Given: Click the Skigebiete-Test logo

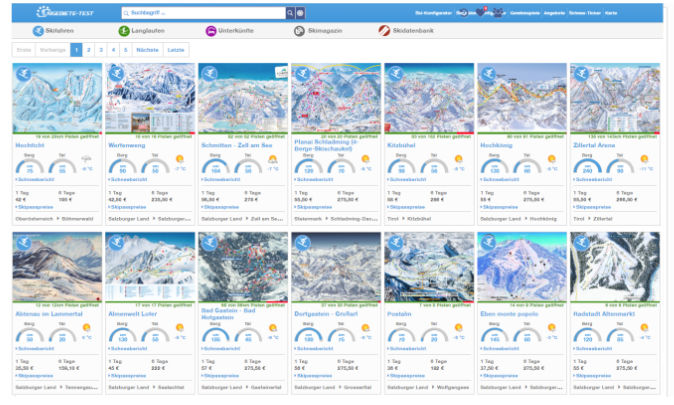Looking at the screenshot, I should (64, 12).
